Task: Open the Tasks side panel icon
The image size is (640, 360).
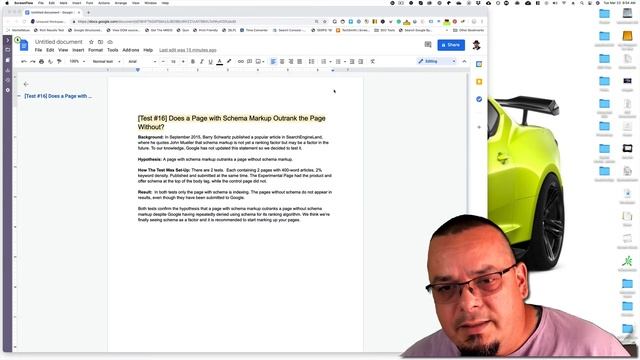Action: [x=479, y=99]
